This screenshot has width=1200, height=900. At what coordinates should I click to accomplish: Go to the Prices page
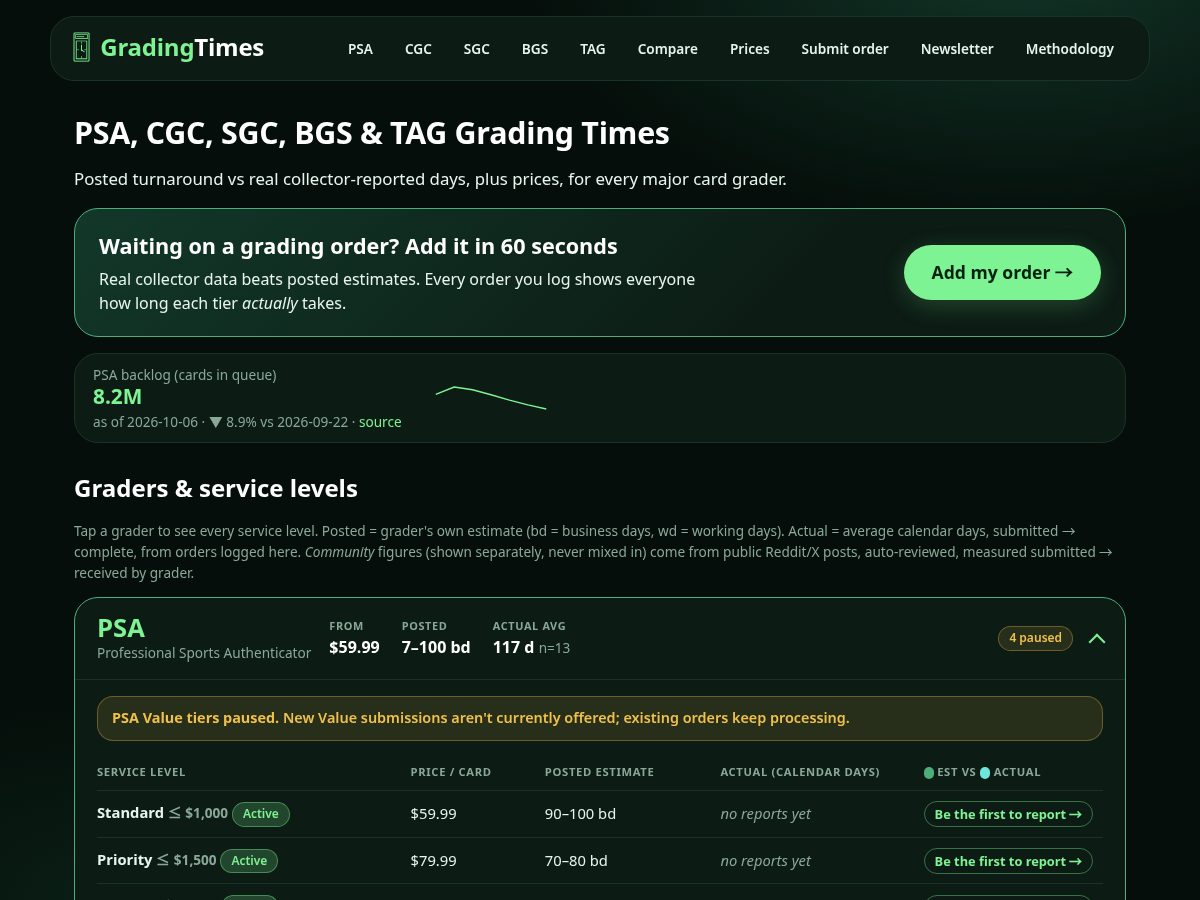click(750, 48)
